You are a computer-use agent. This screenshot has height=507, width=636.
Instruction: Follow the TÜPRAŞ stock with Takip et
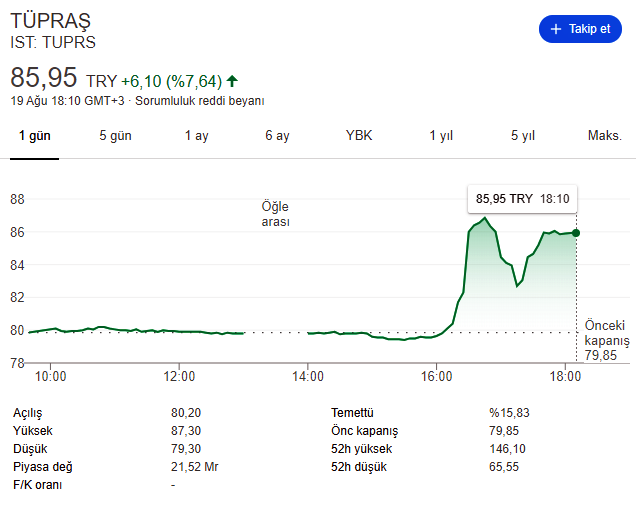pyautogui.click(x=580, y=29)
